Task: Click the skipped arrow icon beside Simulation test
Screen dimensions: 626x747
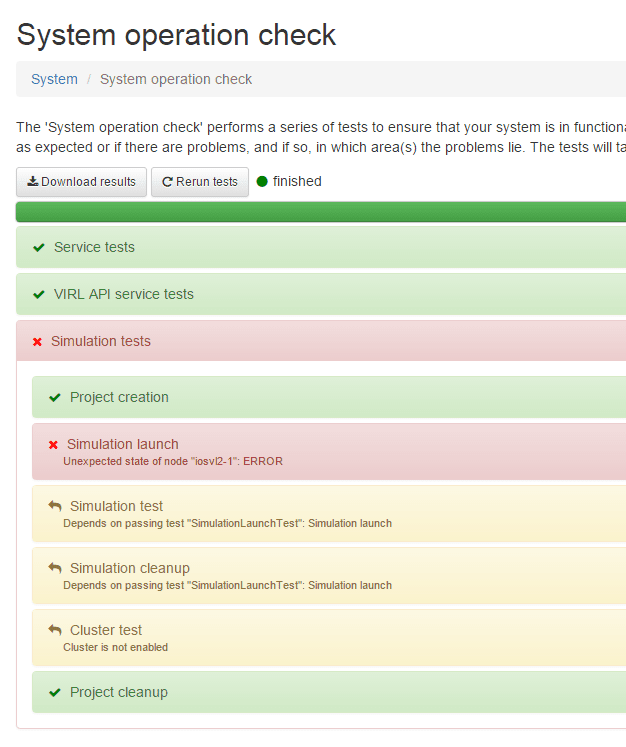Action: (x=55, y=505)
